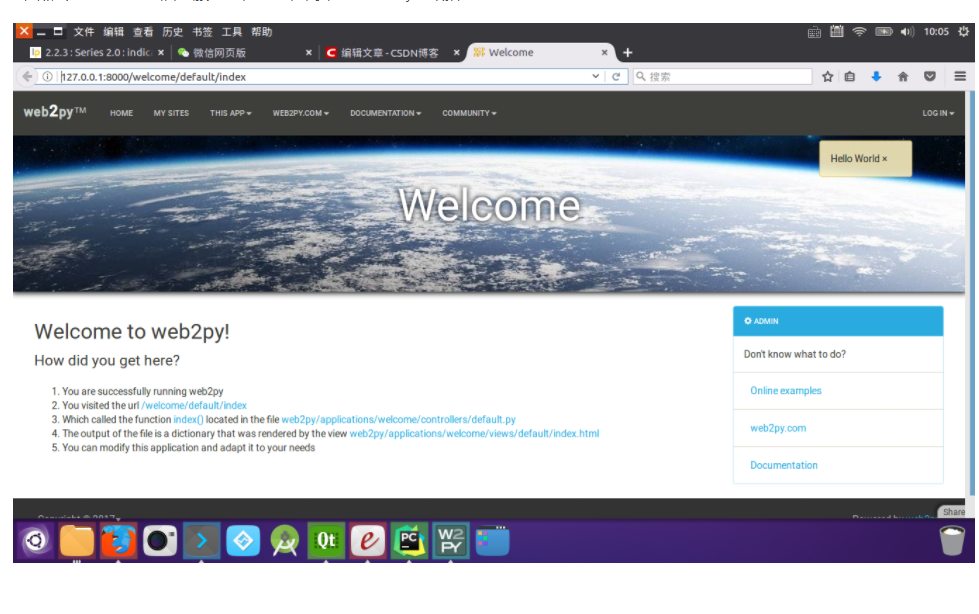This screenshot has height=614, width=979.
Task: Click the index() function link
Action: tap(189, 419)
